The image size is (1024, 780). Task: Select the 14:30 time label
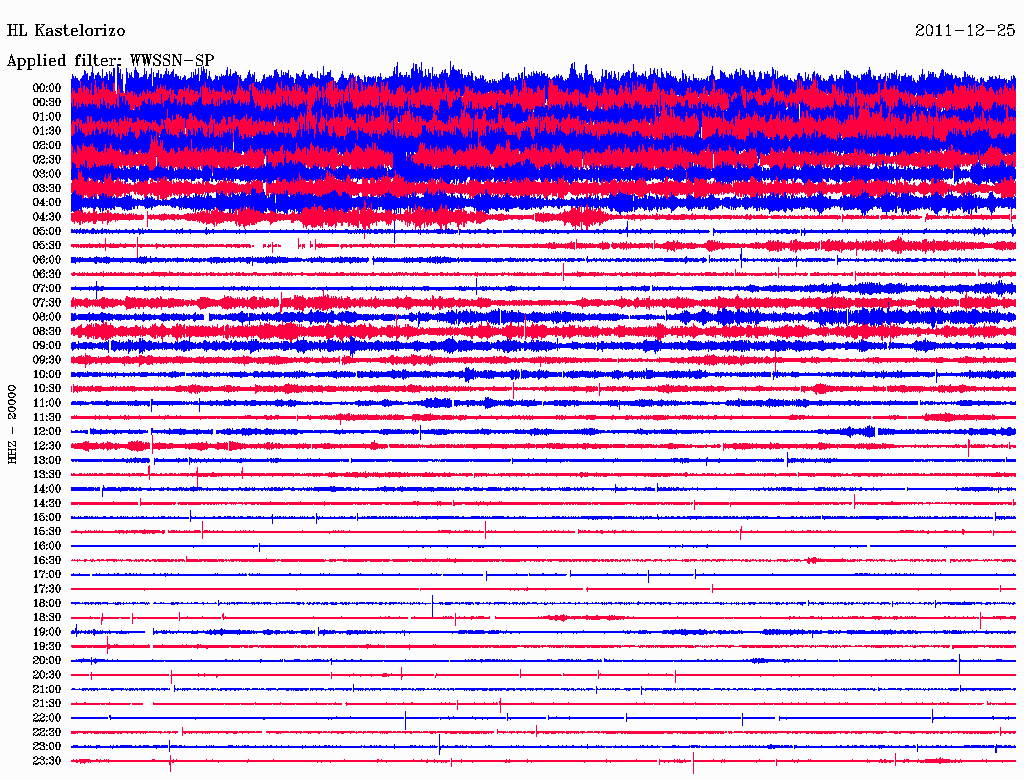click(47, 504)
